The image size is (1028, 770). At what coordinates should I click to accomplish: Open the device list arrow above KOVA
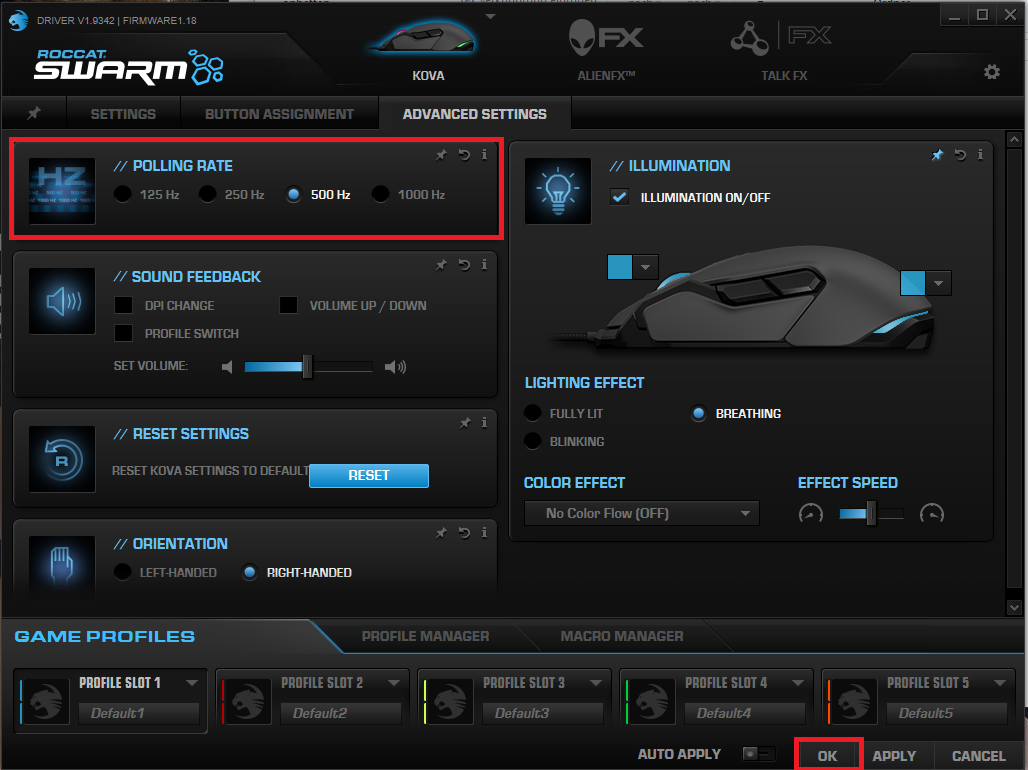490,16
